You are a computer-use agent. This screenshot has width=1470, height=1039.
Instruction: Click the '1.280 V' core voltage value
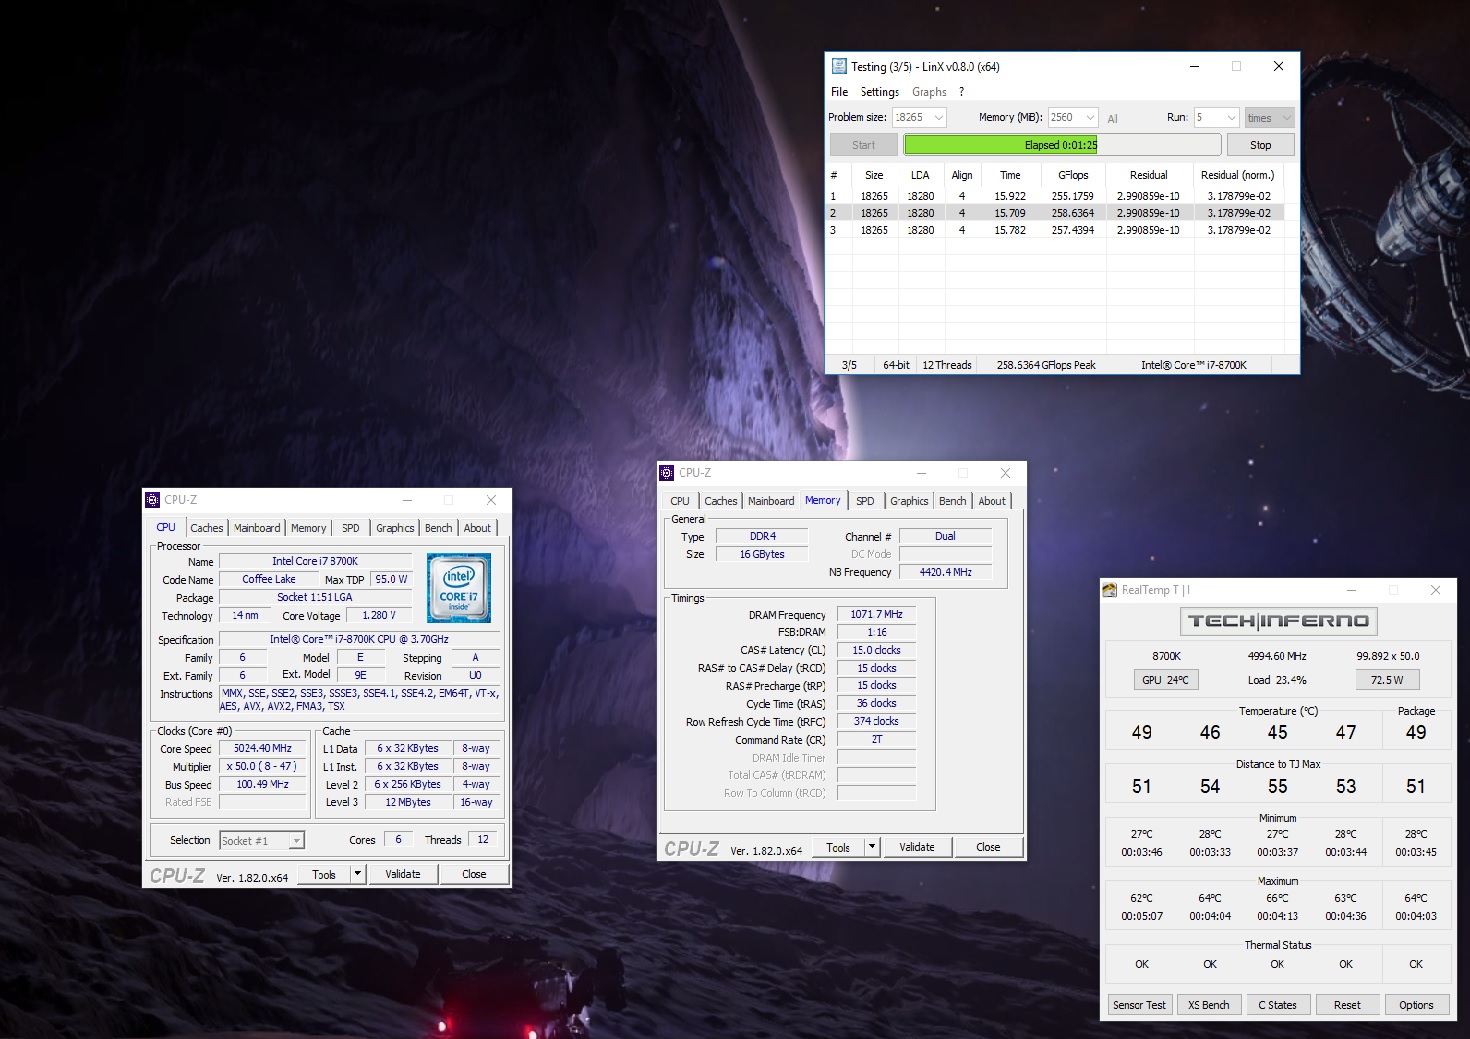pos(379,616)
